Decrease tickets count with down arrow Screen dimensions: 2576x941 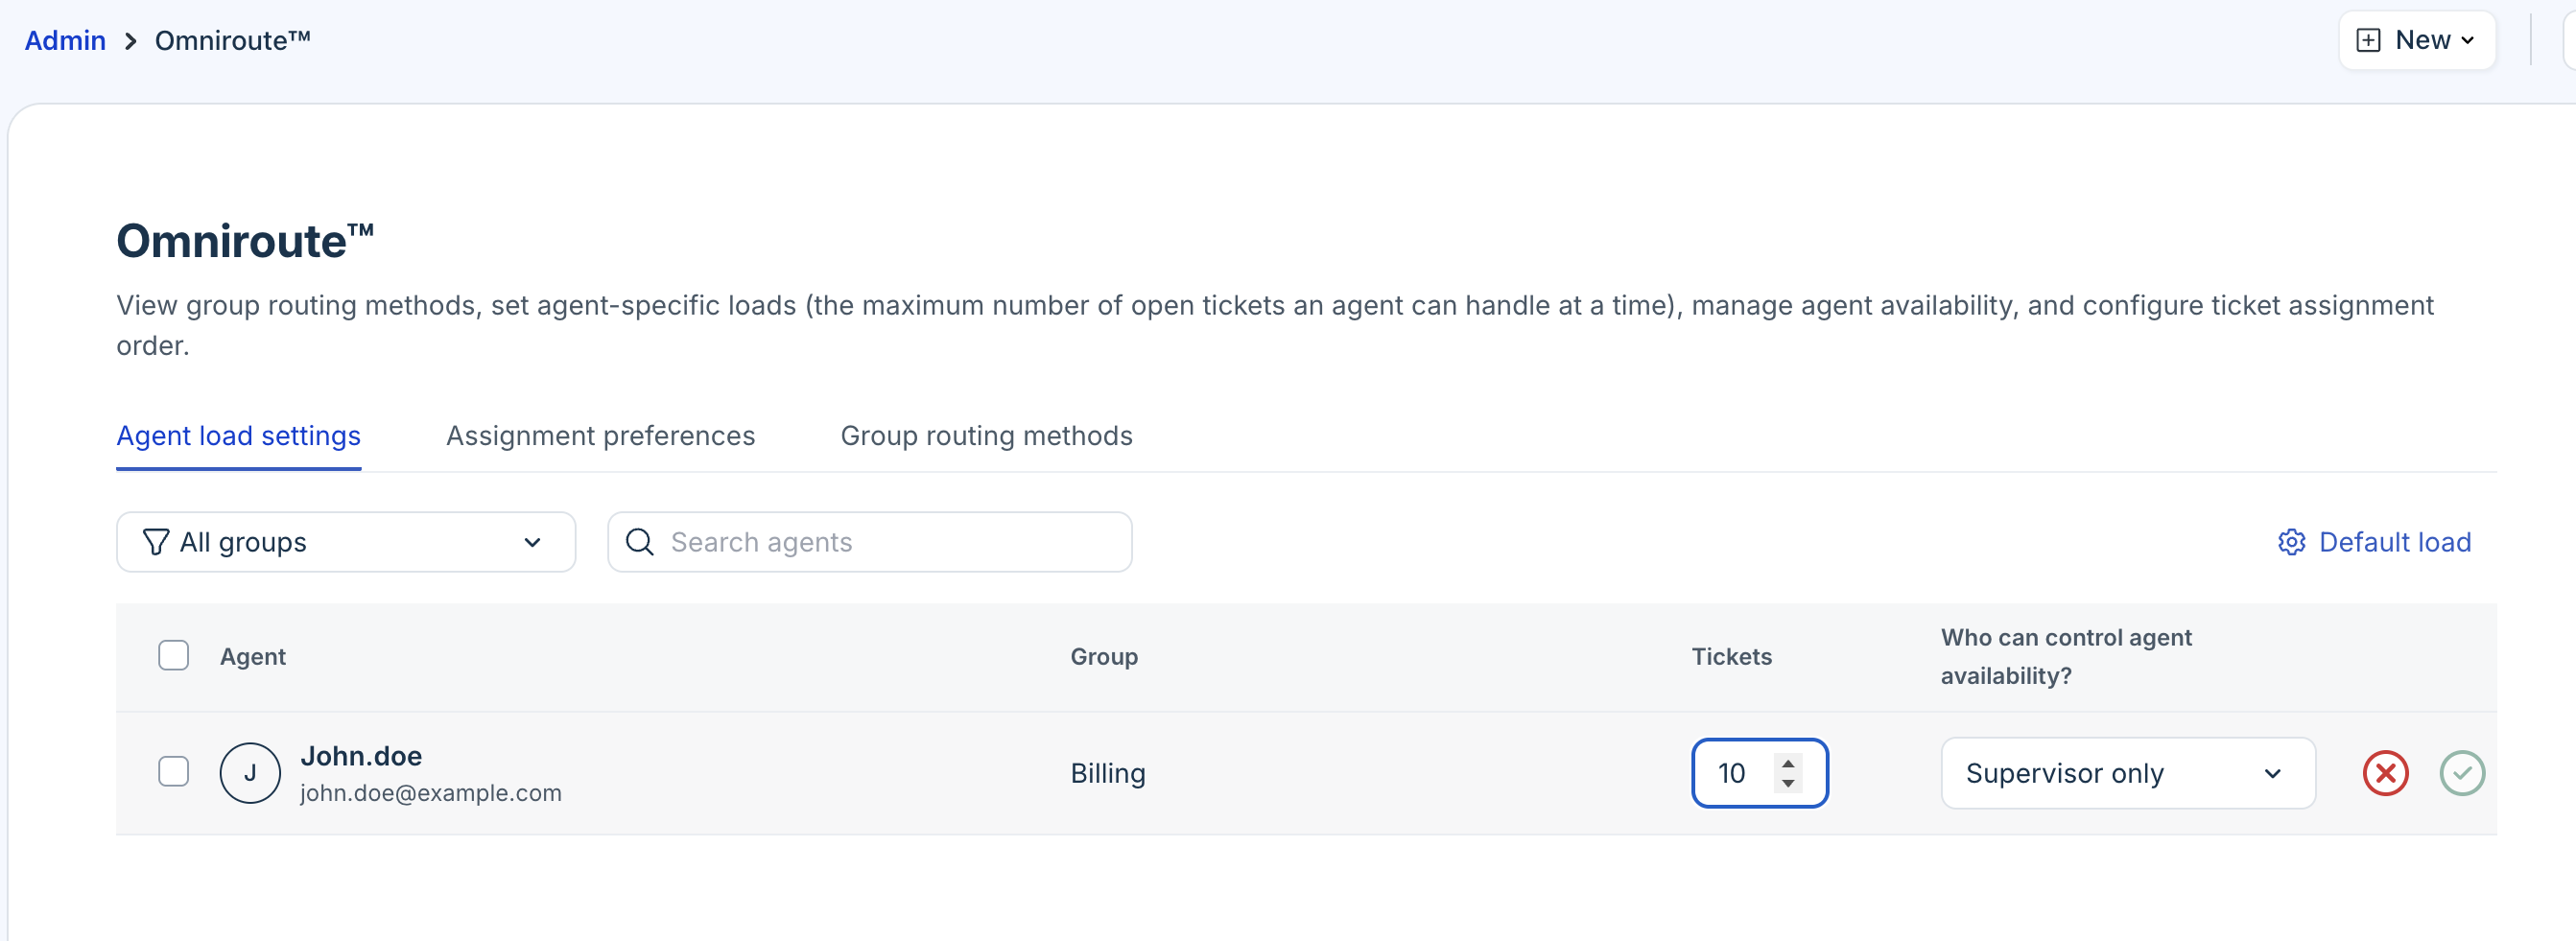click(1788, 784)
